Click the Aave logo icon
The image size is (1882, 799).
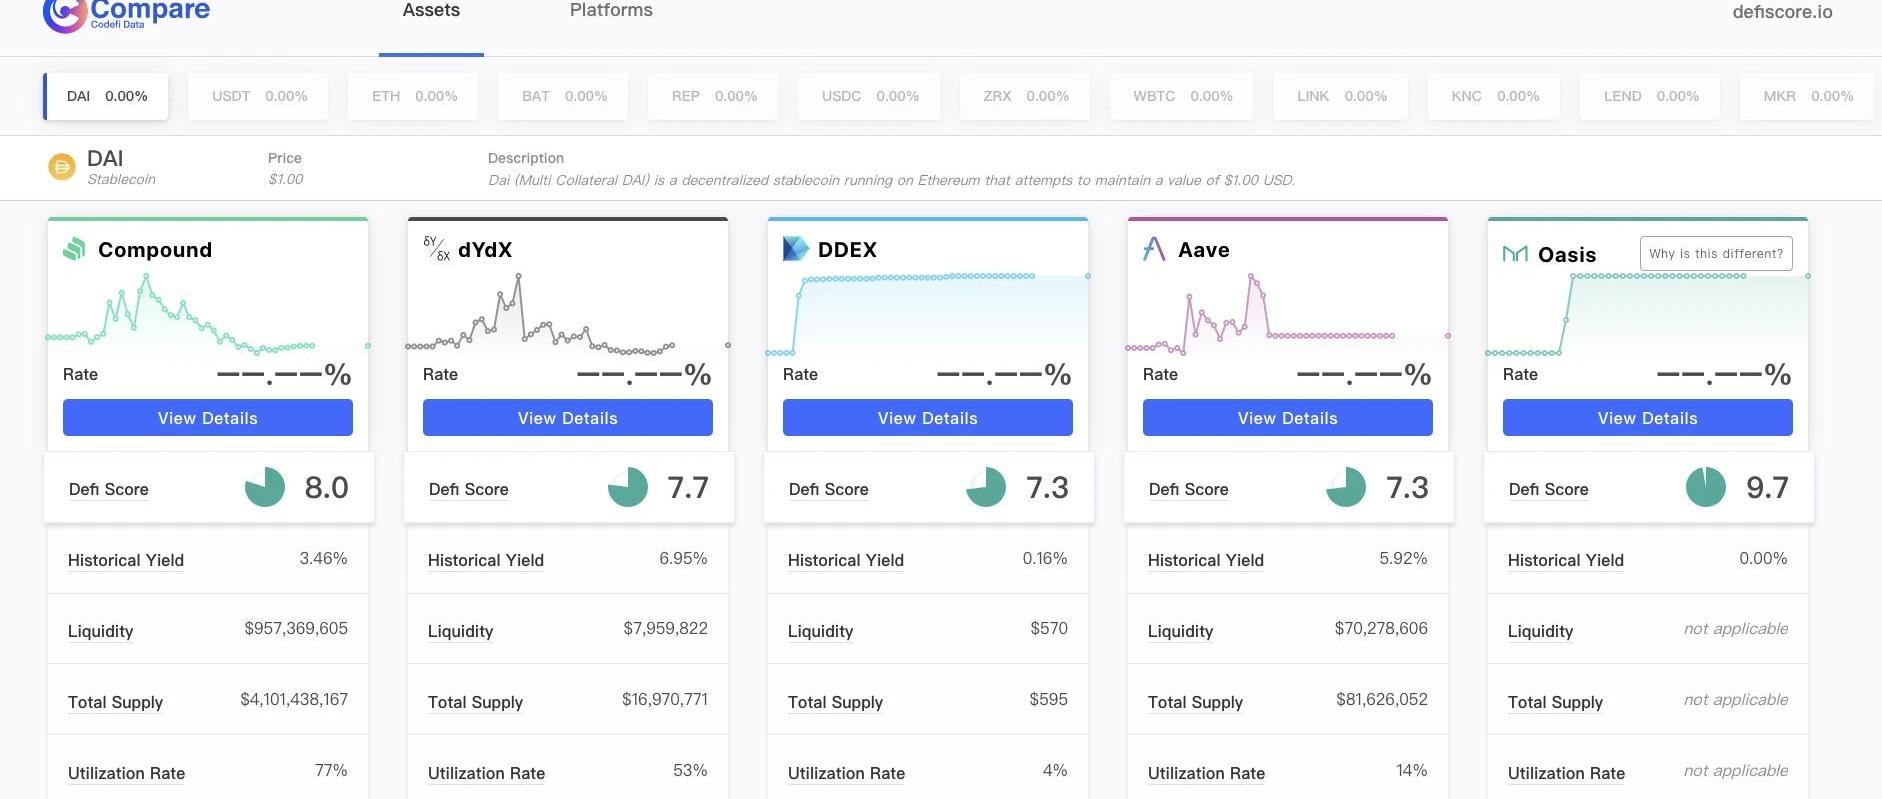pos(1154,249)
